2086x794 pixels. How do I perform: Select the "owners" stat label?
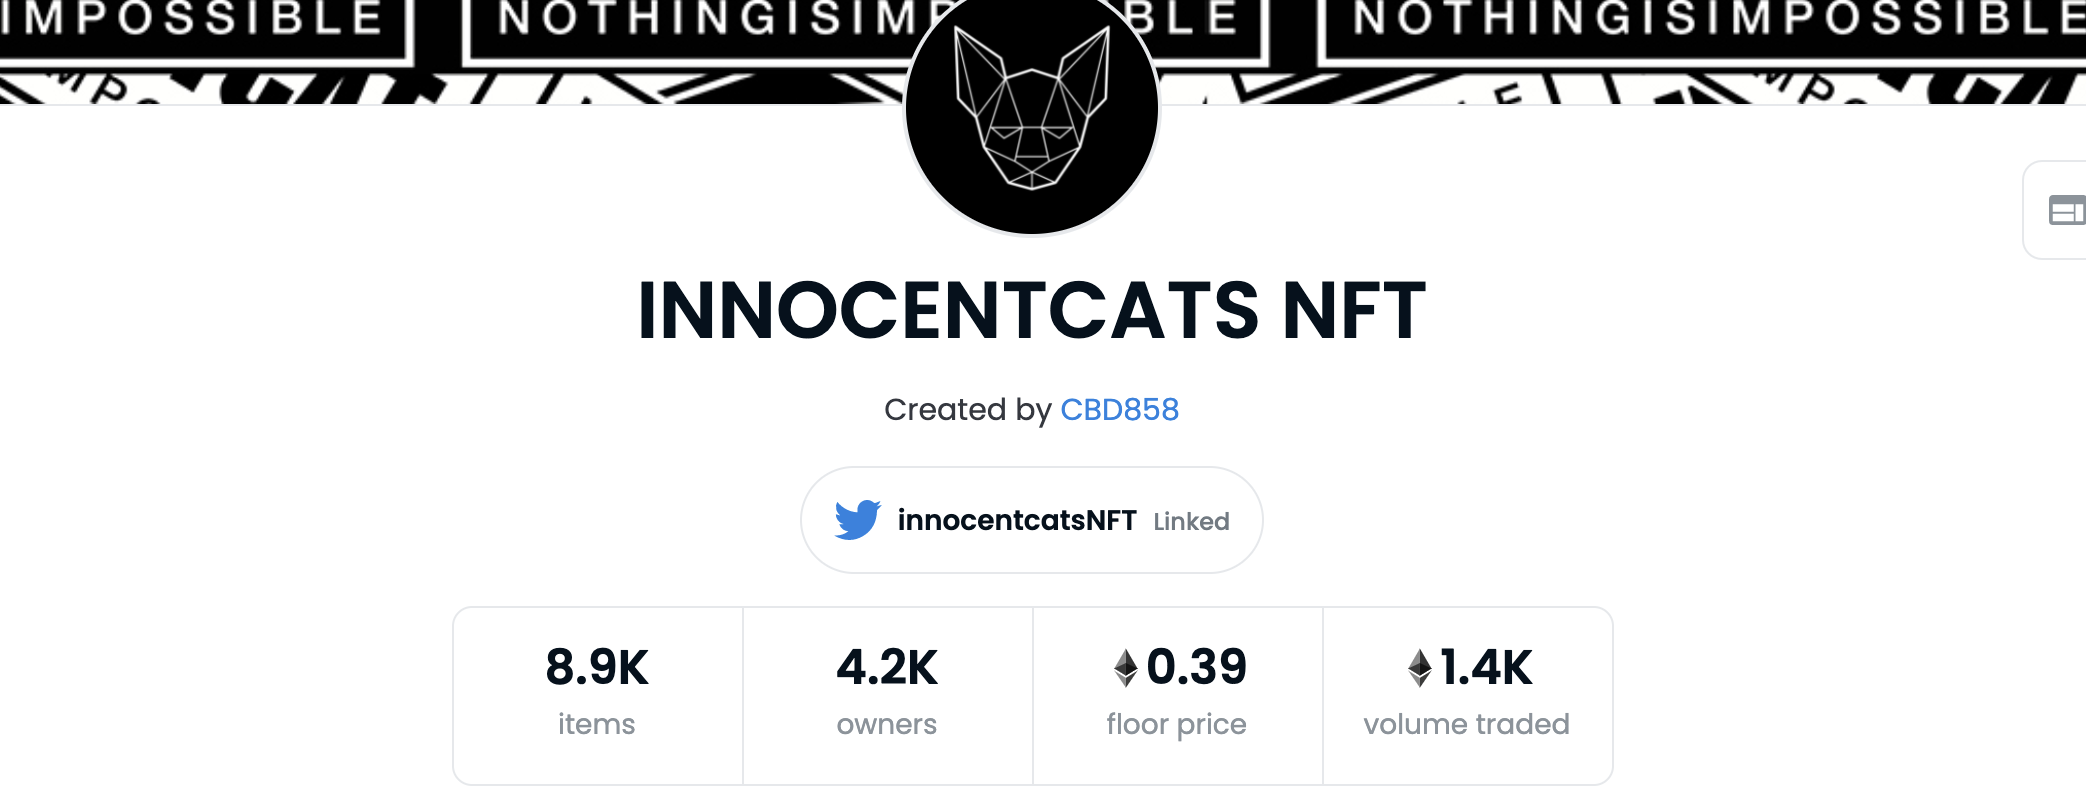click(887, 724)
